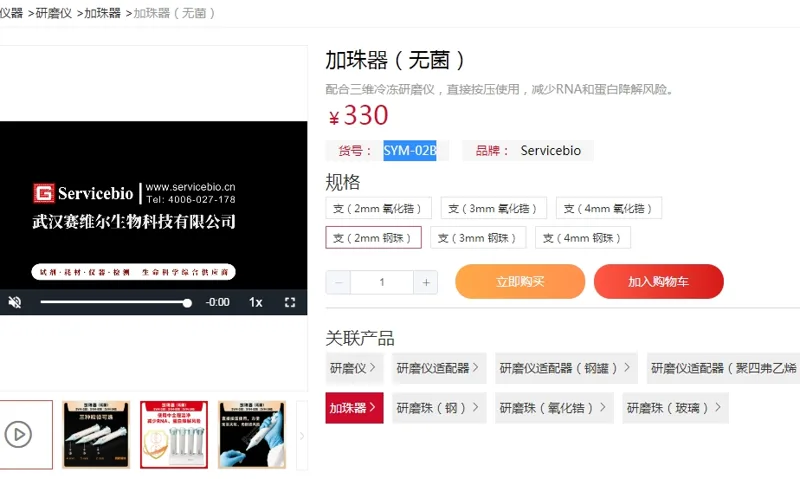Change the 1x playback speed
The height and width of the screenshot is (479, 800).
click(255, 302)
